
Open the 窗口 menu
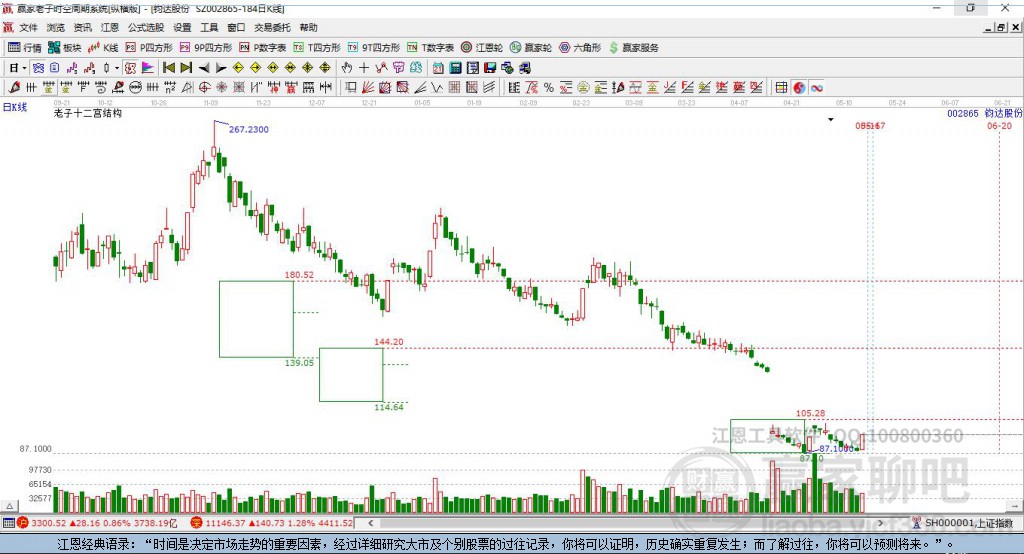coord(236,27)
